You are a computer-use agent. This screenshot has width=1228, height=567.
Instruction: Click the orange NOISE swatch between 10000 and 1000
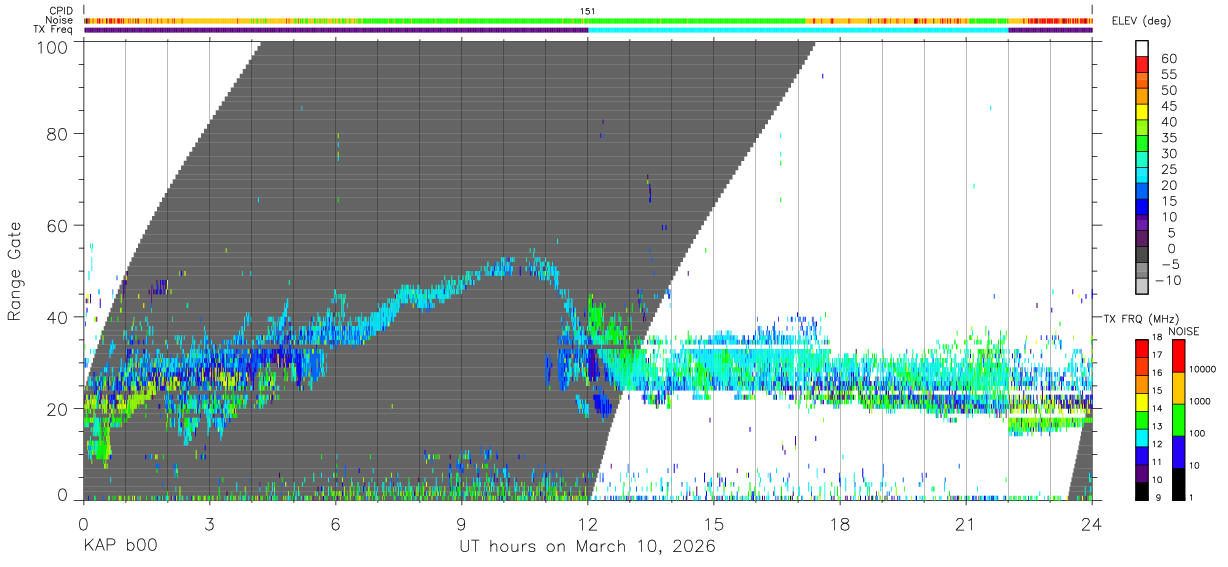pos(1180,387)
